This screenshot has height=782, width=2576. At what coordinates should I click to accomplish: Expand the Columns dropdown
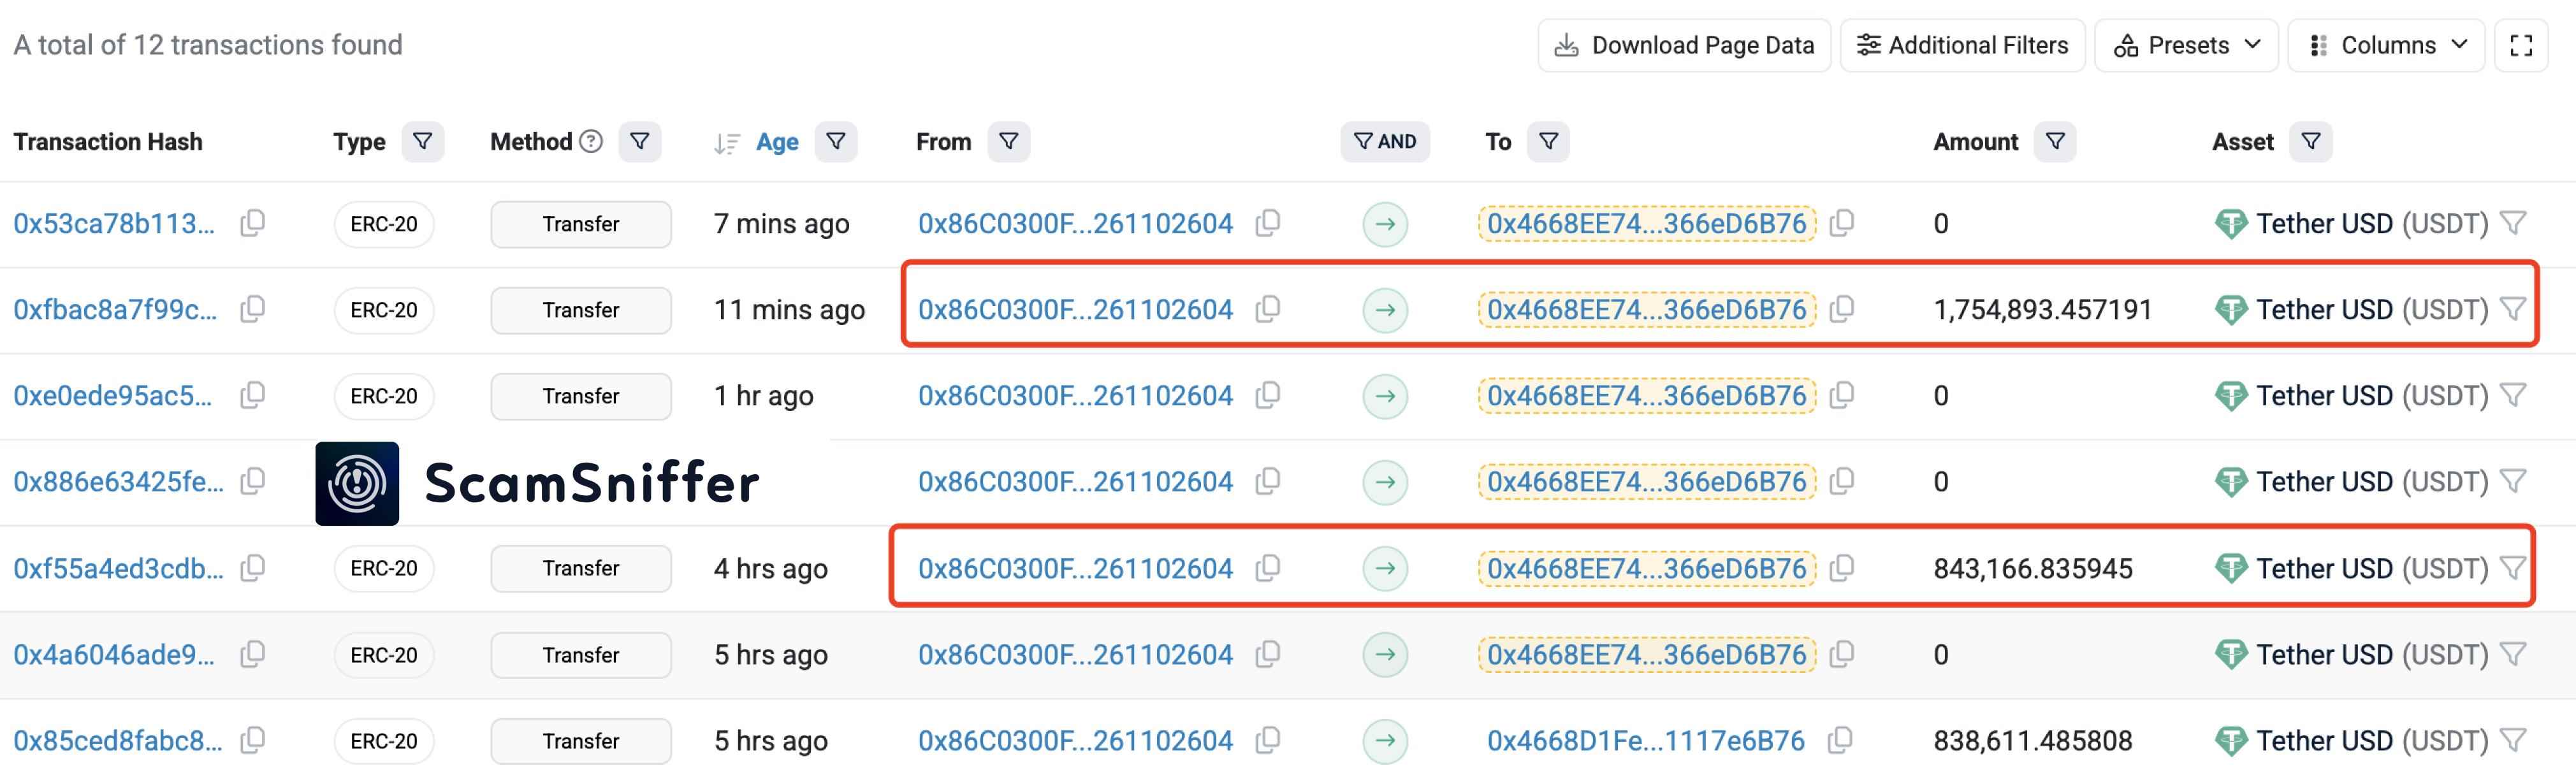click(x=2386, y=45)
